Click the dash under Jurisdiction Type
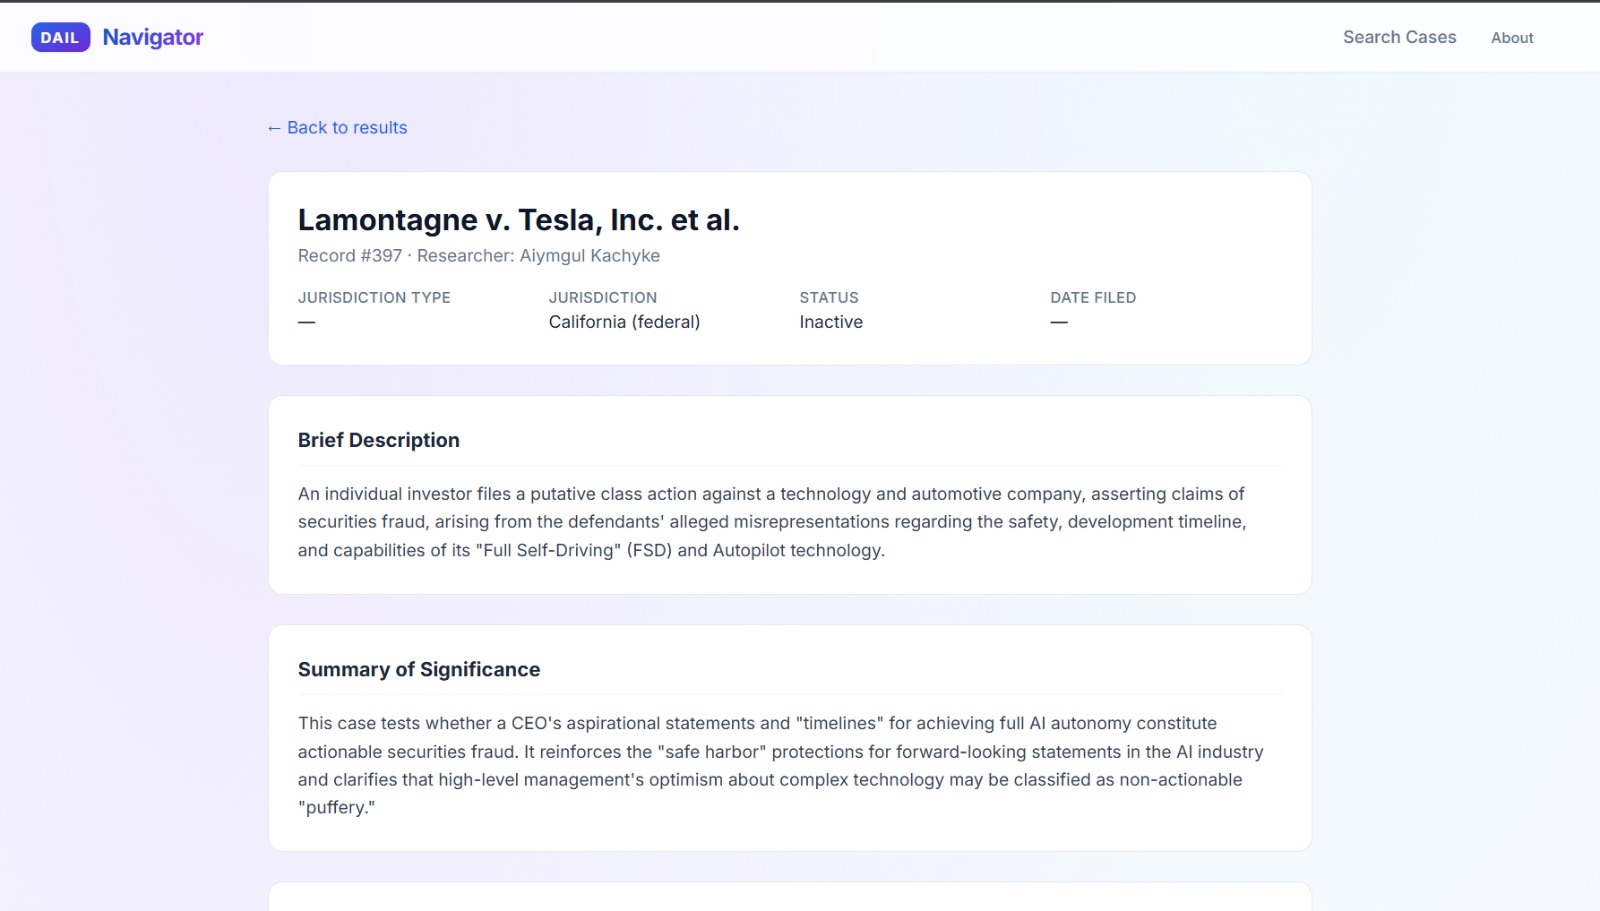This screenshot has height=911, width=1600. coord(307,322)
